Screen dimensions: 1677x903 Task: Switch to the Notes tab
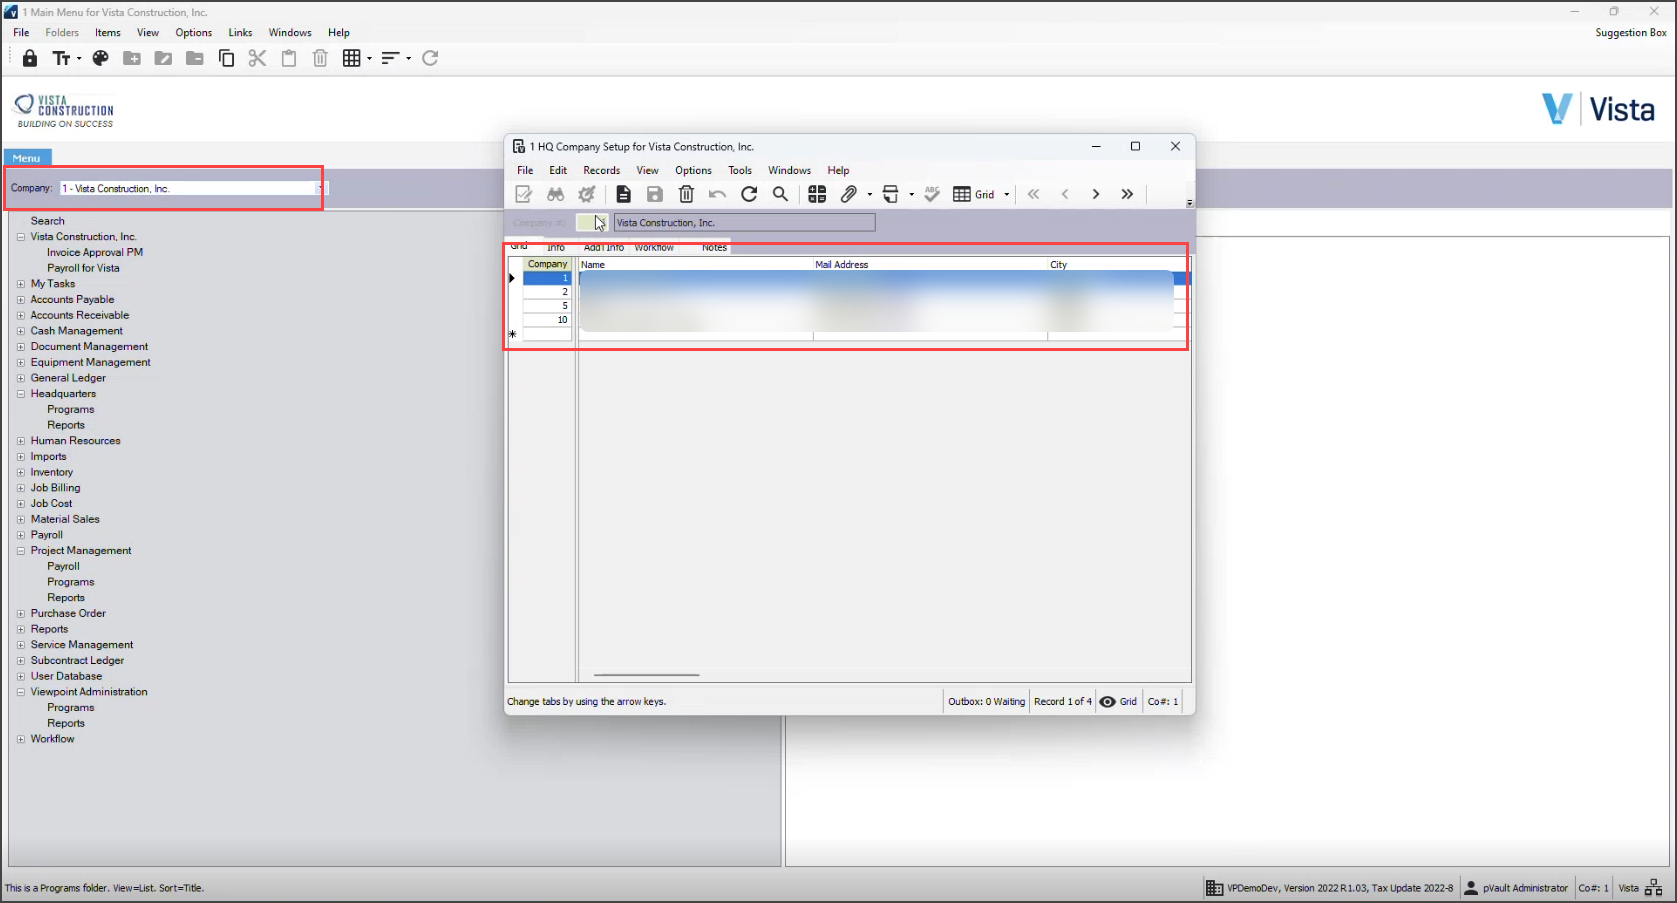tap(714, 247)
